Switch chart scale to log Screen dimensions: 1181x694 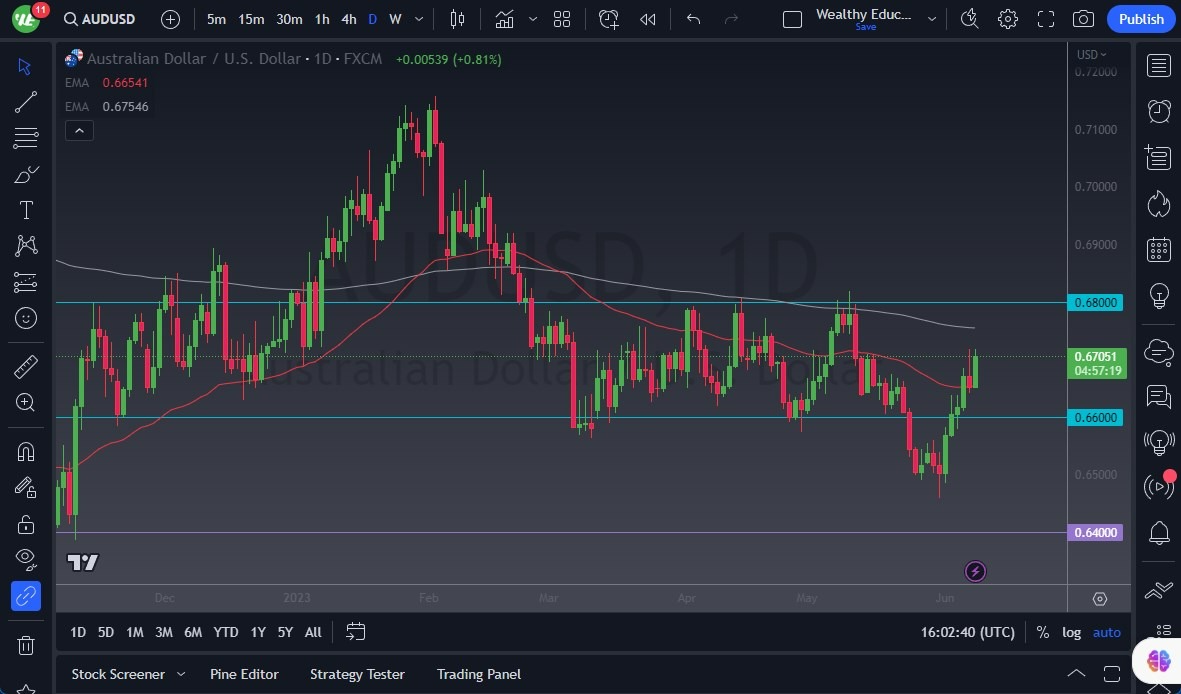(x=1071, y=631)
